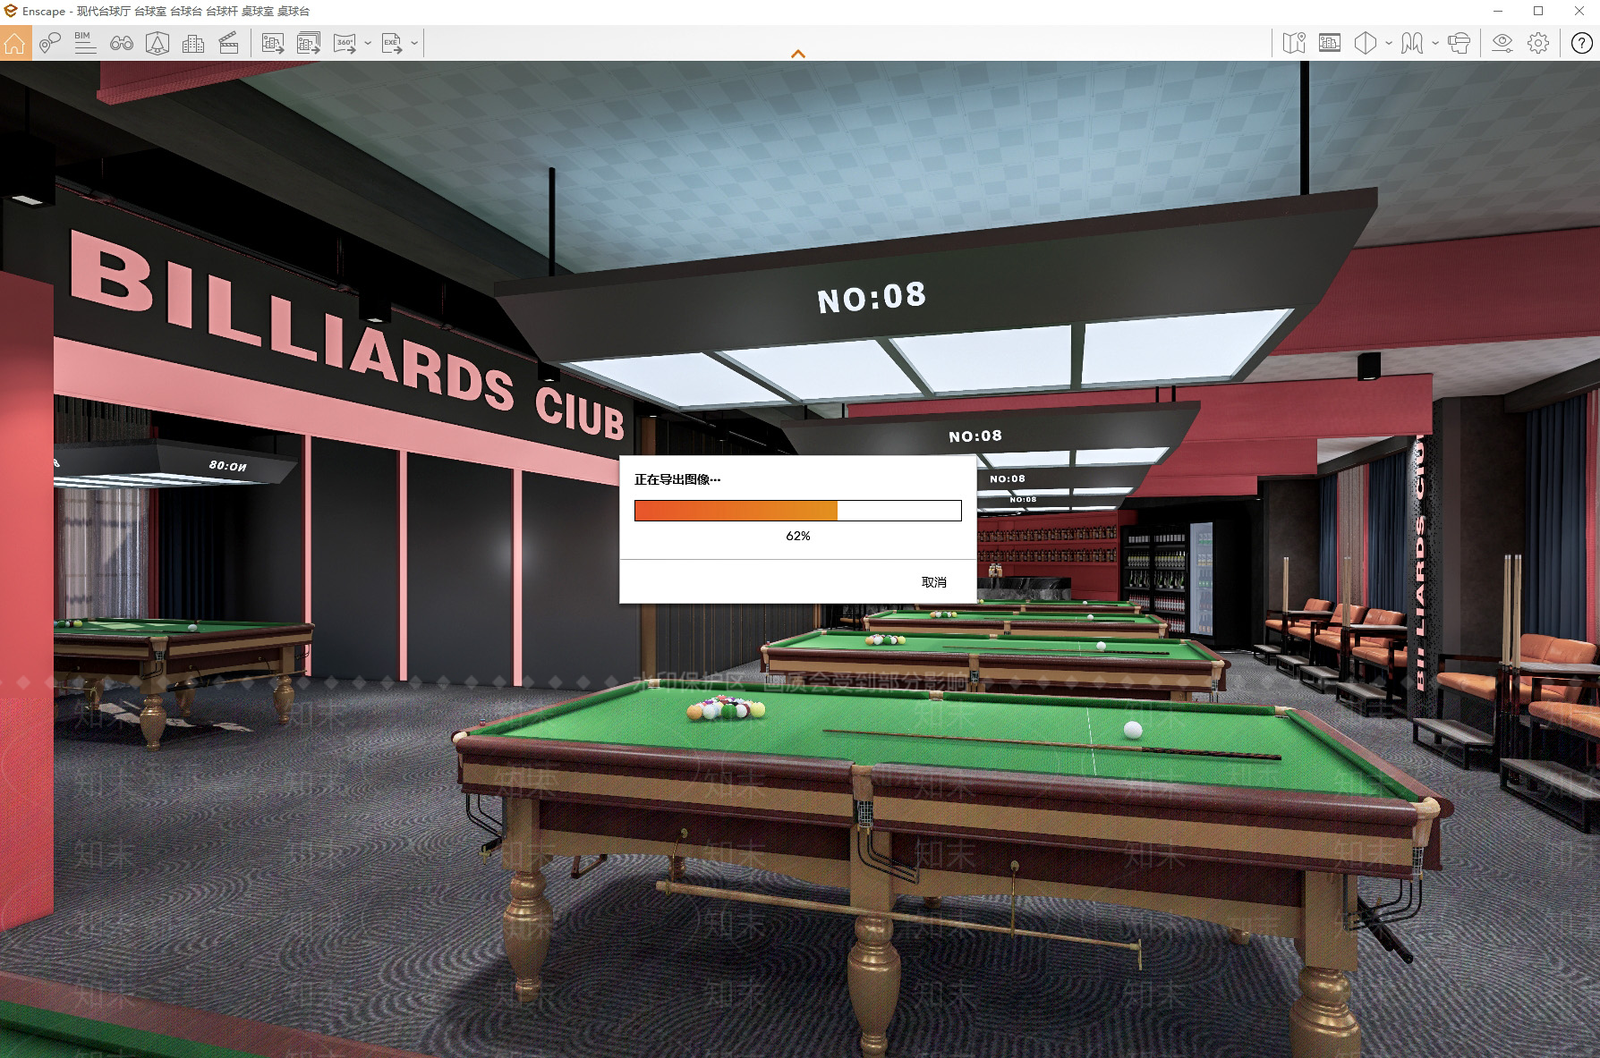Open the General Settings gear icon
The width and height of the screenshot is (1600, 1058).
pos(1539,43)
